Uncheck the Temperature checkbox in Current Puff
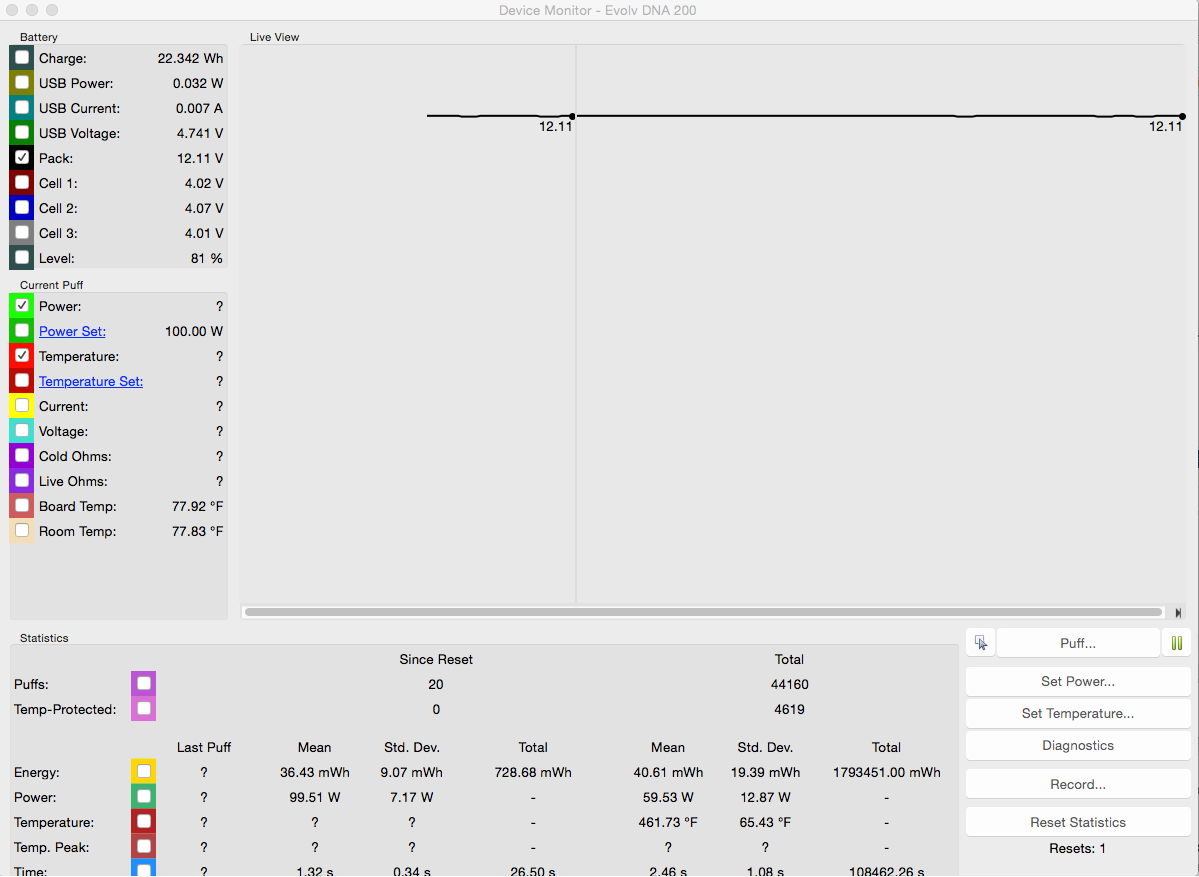The image size is (1199, 877). click(x=22, y=355)
